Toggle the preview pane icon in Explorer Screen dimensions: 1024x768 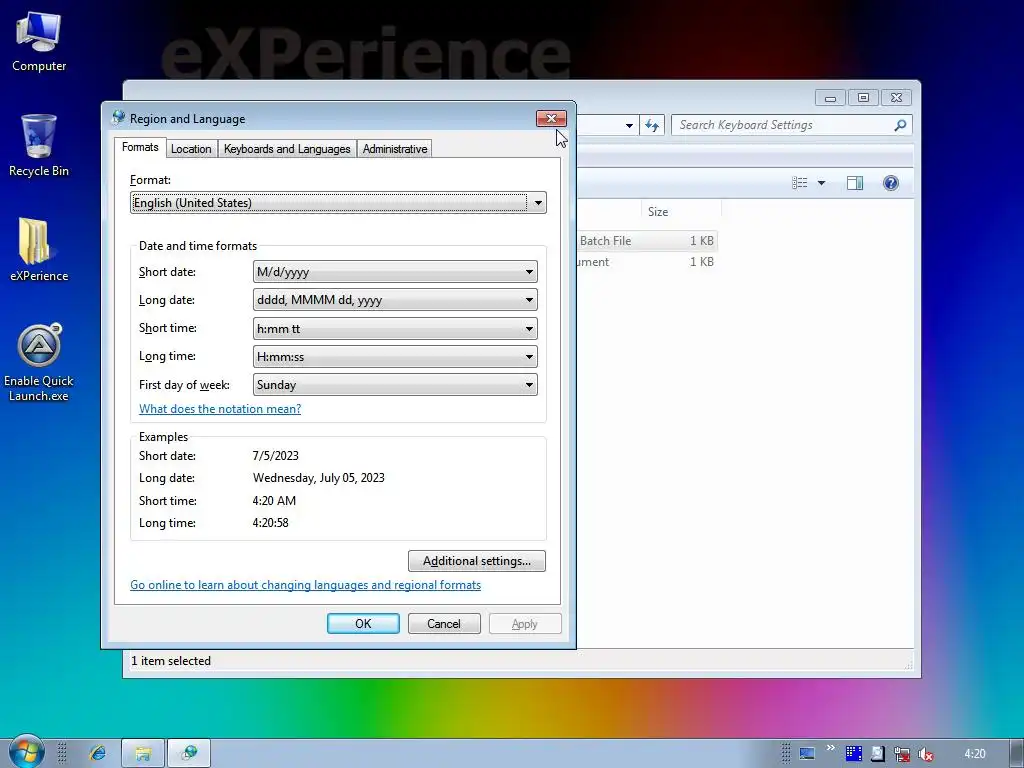(855, 183)
